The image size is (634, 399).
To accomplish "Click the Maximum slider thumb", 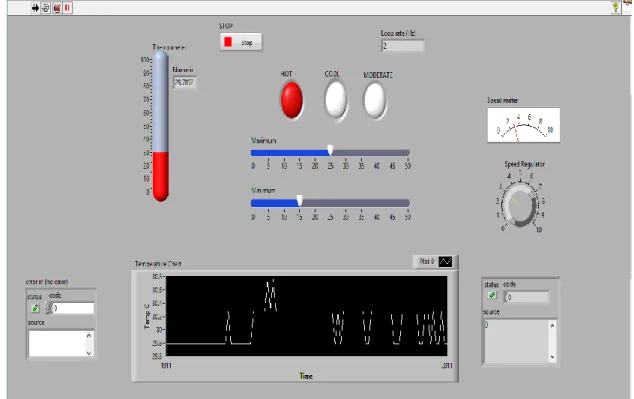I will click(330, 150).
